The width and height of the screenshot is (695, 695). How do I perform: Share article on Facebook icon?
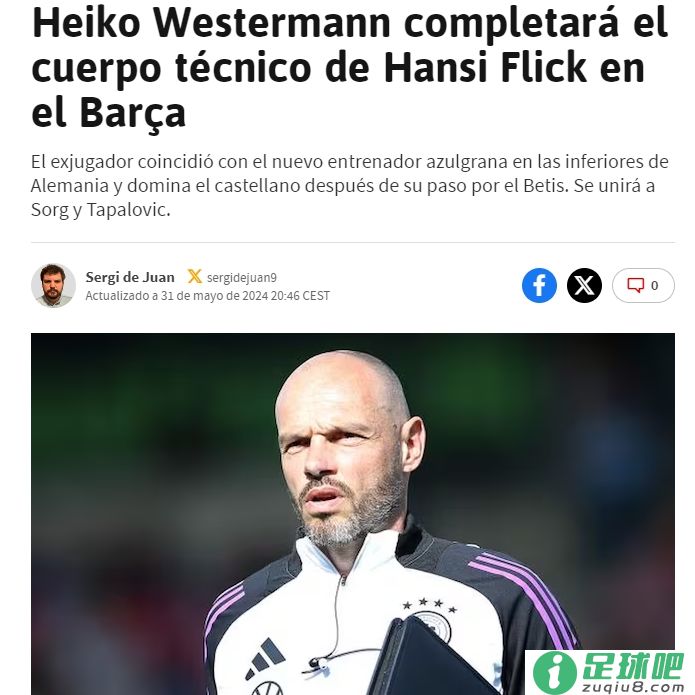pos(539,285)
